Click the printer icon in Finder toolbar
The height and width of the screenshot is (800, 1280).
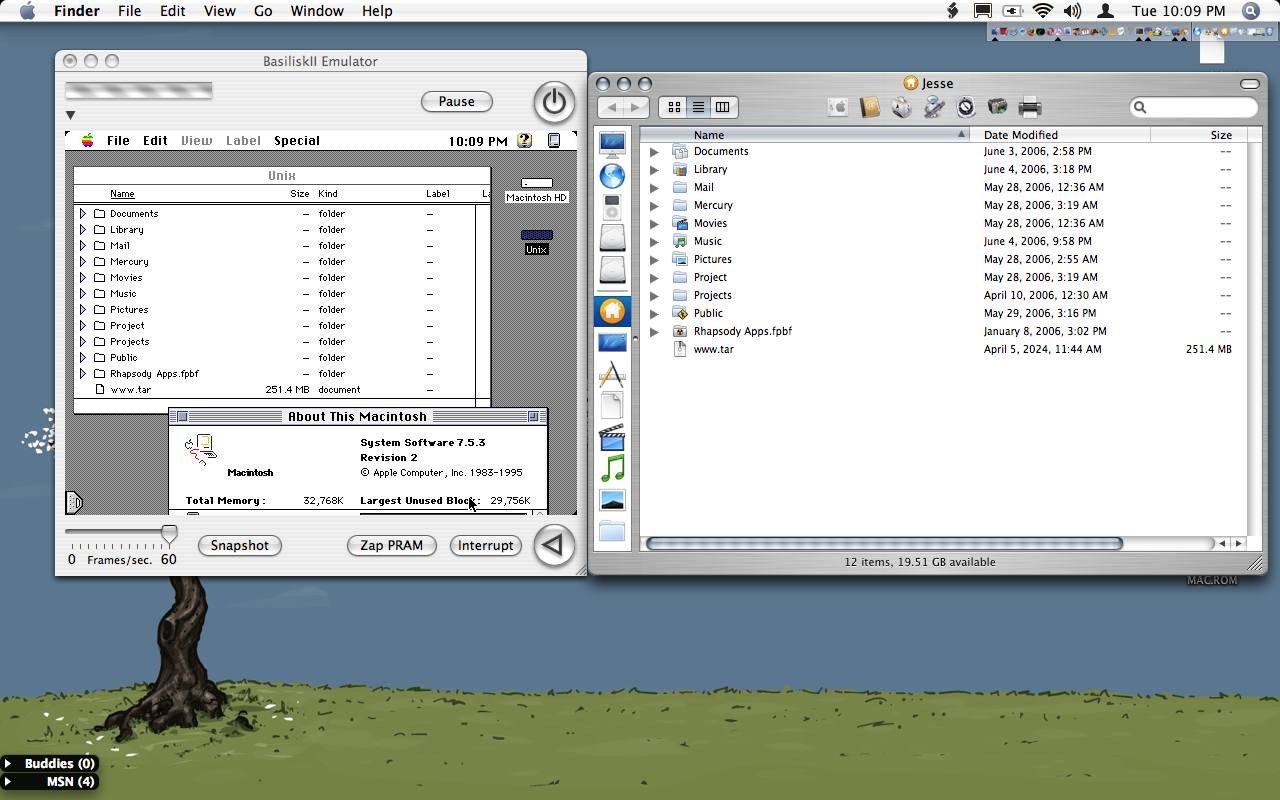point(1030,107)
